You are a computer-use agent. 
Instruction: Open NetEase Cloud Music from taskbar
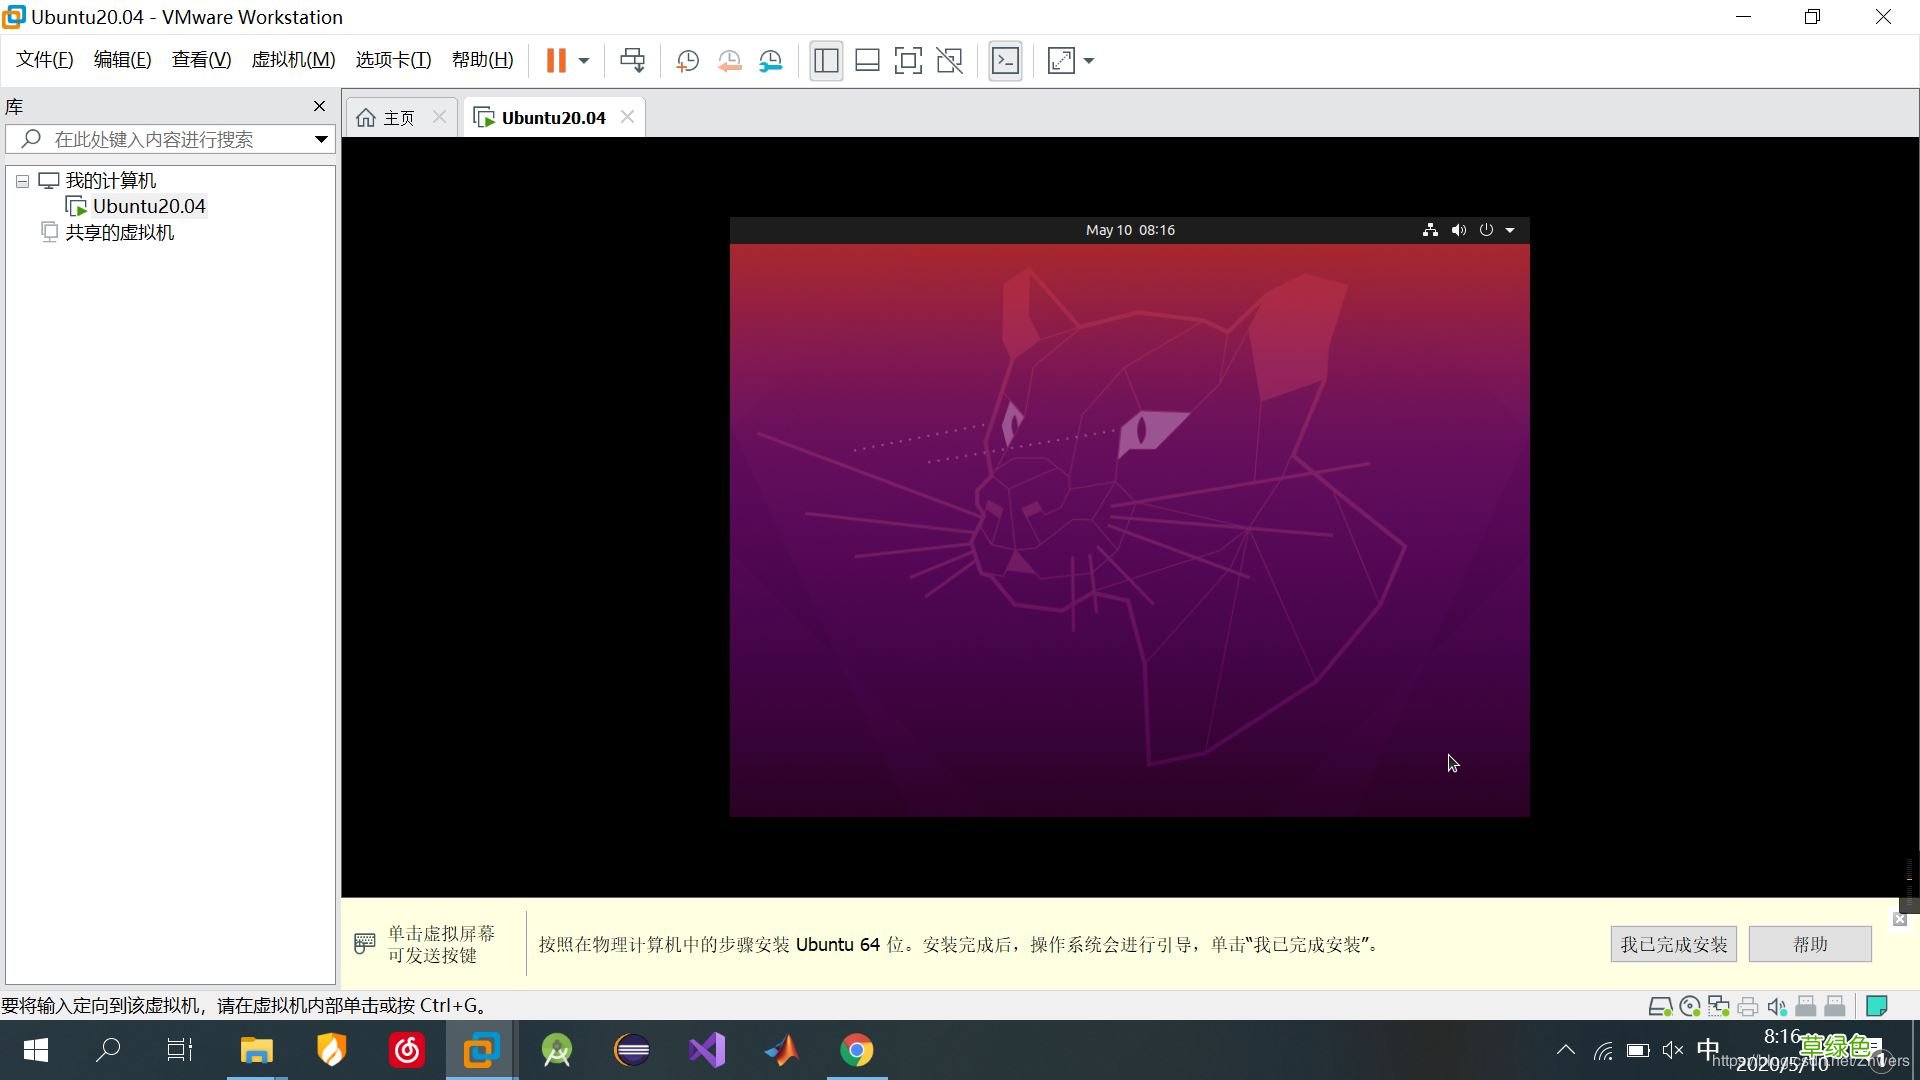(x=407, y=1050)
